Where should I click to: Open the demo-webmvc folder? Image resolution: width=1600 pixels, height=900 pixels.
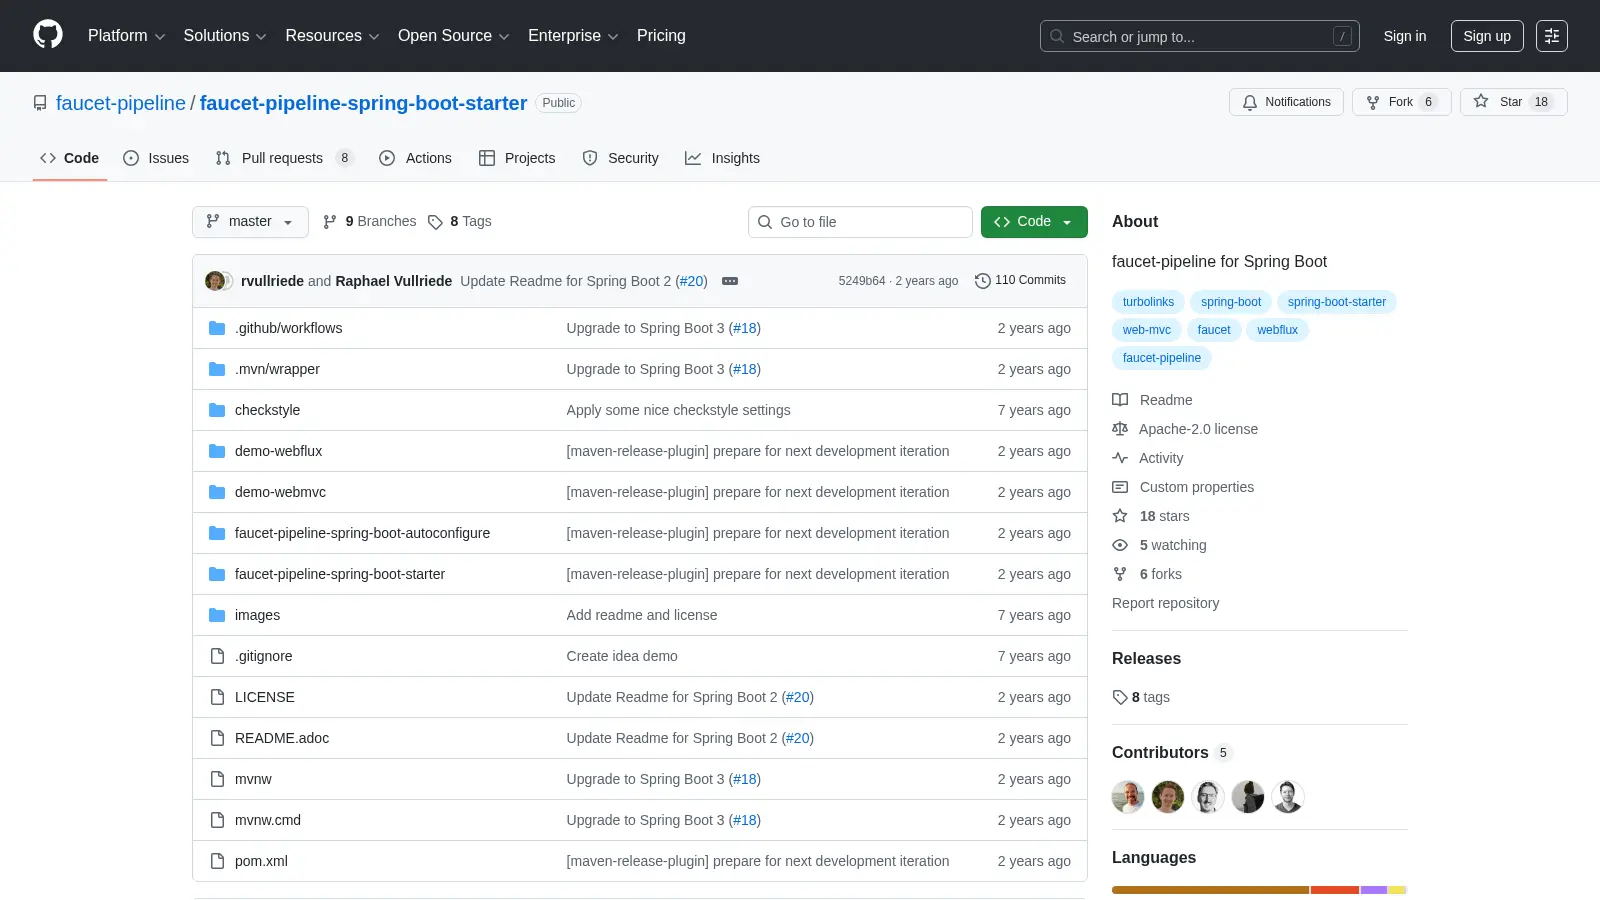coord(280,492)
